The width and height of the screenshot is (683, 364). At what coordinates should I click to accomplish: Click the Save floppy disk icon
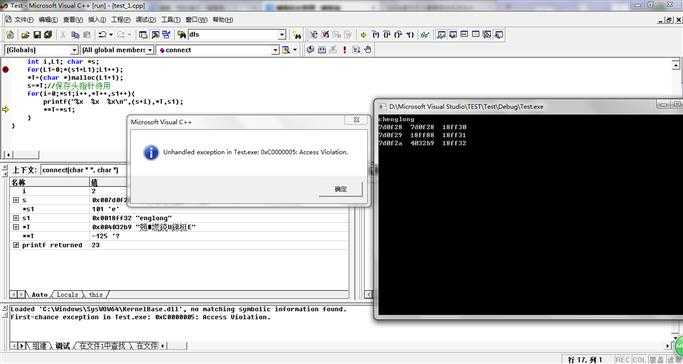pos(37,34)
